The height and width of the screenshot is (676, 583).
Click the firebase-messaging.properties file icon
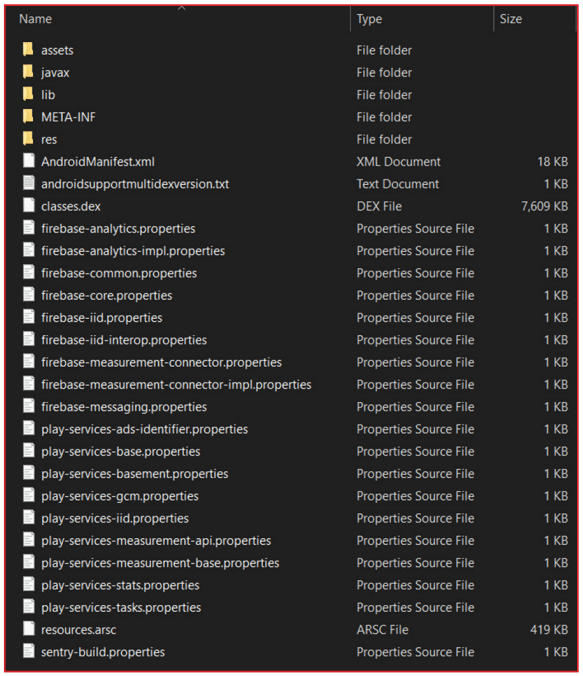pos(28,406)
